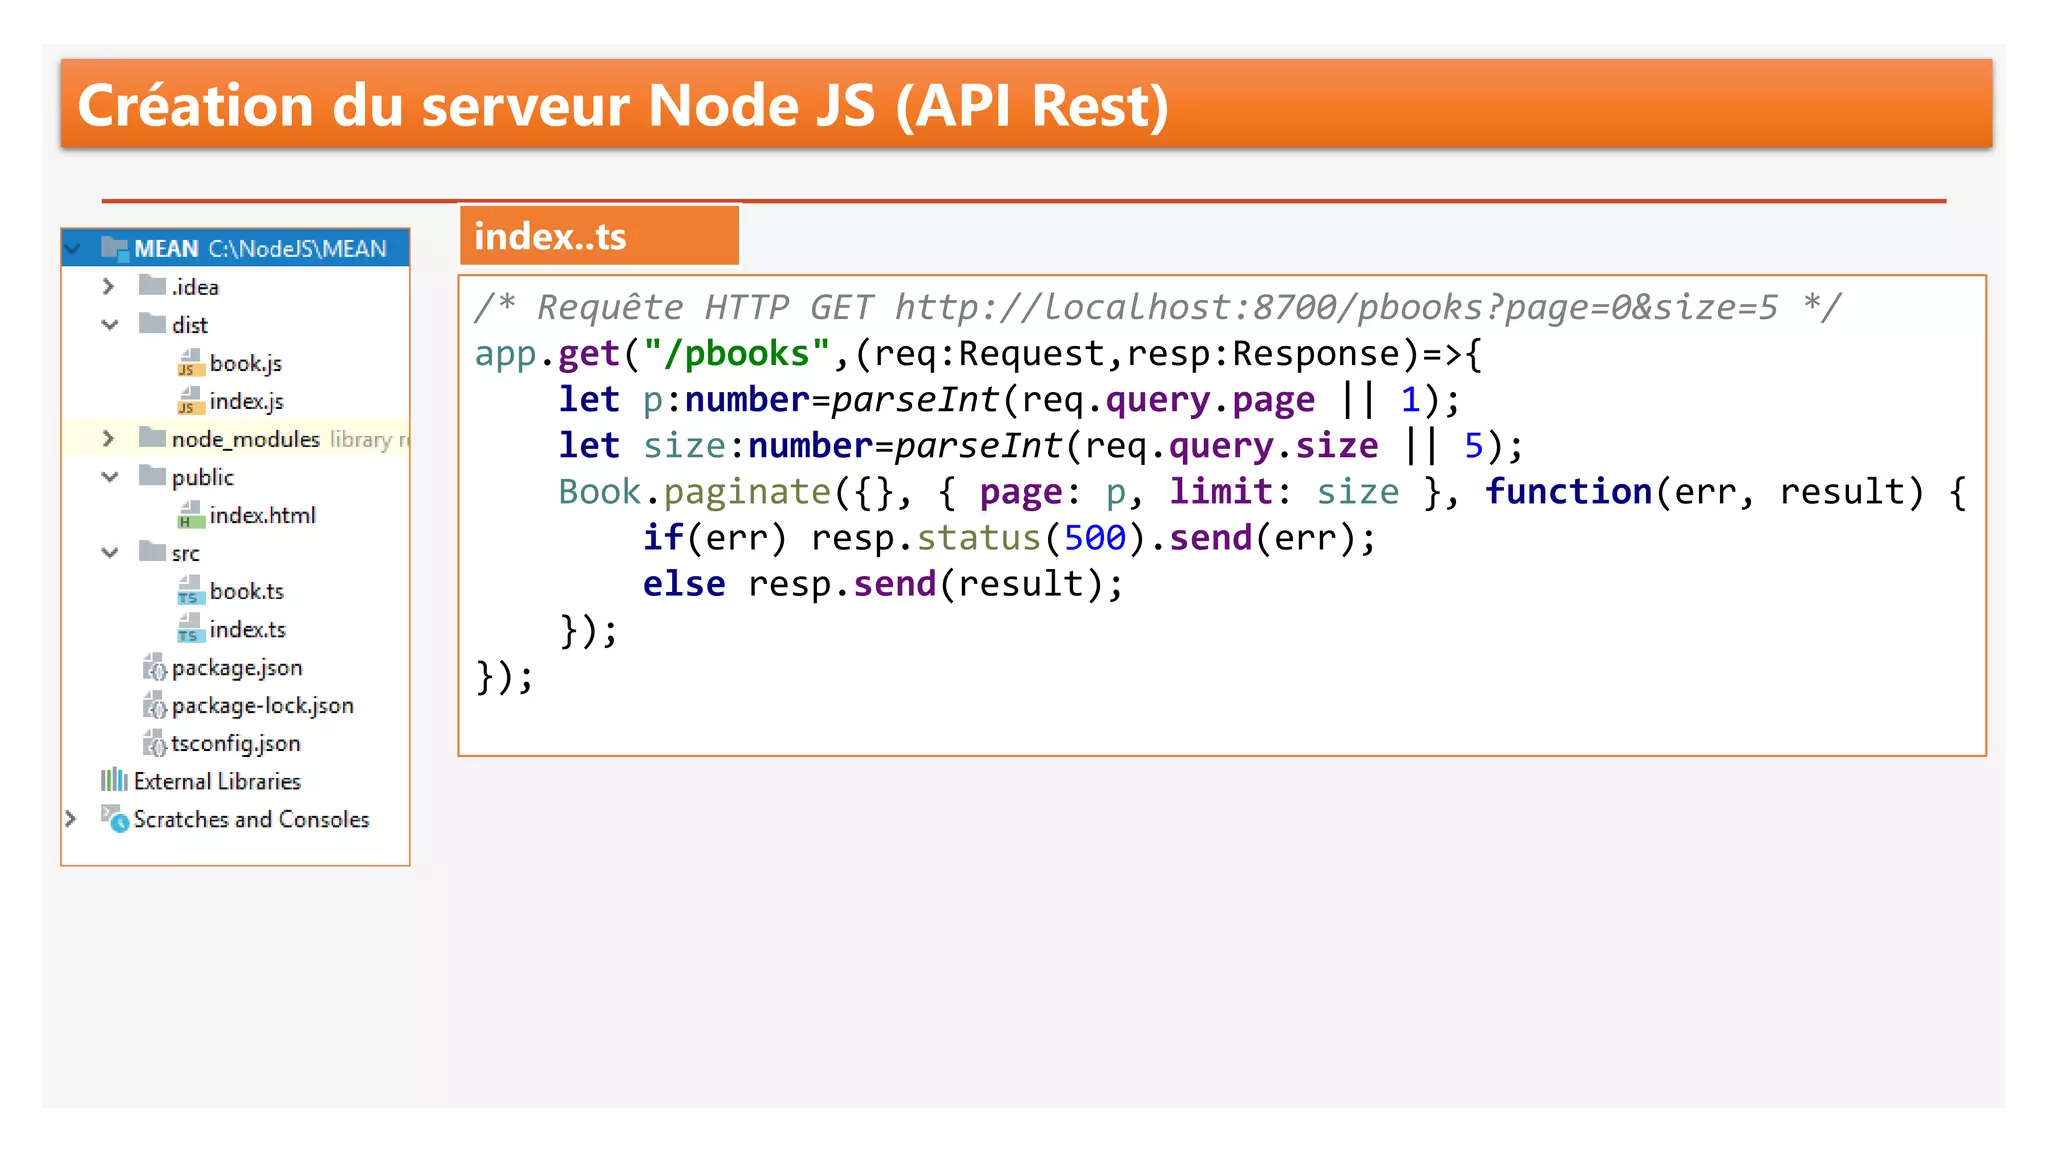This screenshot has width=2048, height=1152.
Task: Click the External Libraries icon
Action: 114,780
